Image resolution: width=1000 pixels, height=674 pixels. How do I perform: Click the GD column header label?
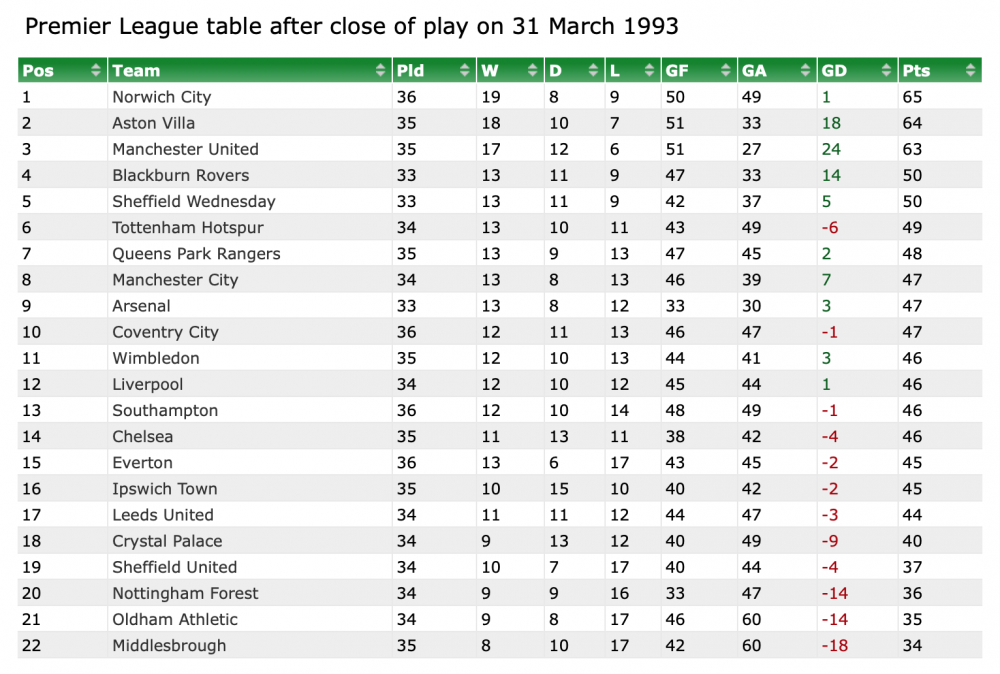(834, 70)
